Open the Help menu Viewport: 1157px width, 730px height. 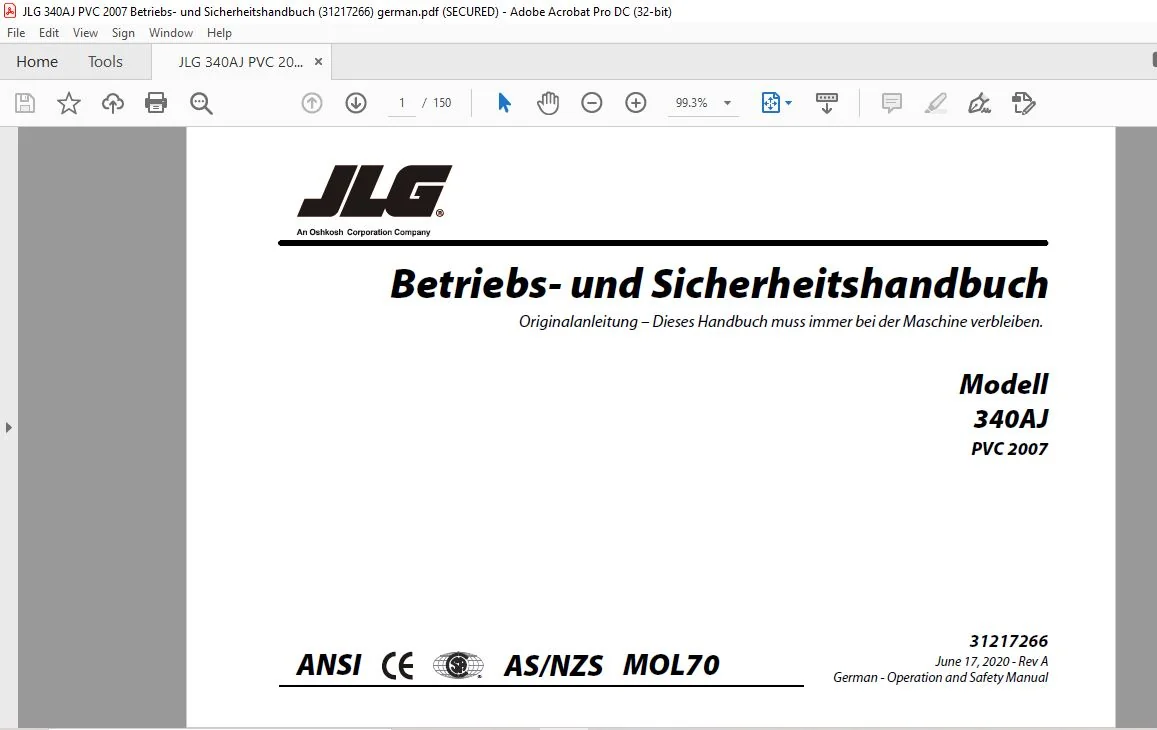pyautogui.click(x=219, y=32)
